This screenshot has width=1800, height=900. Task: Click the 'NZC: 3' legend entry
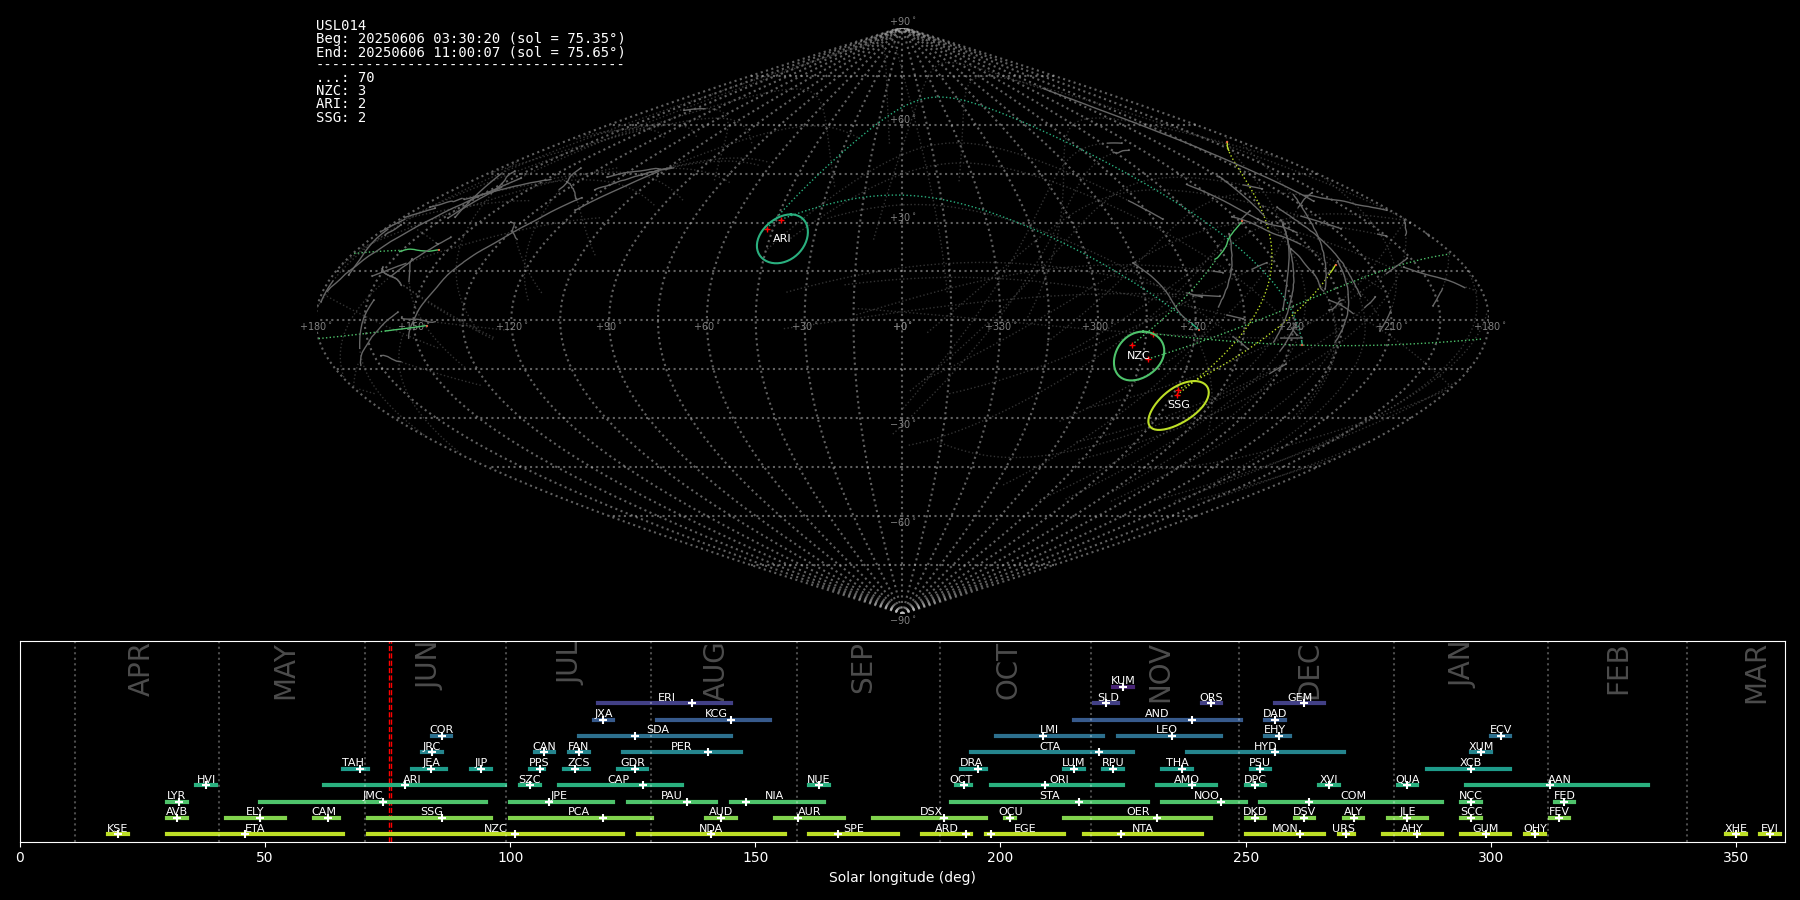[341, 91]
